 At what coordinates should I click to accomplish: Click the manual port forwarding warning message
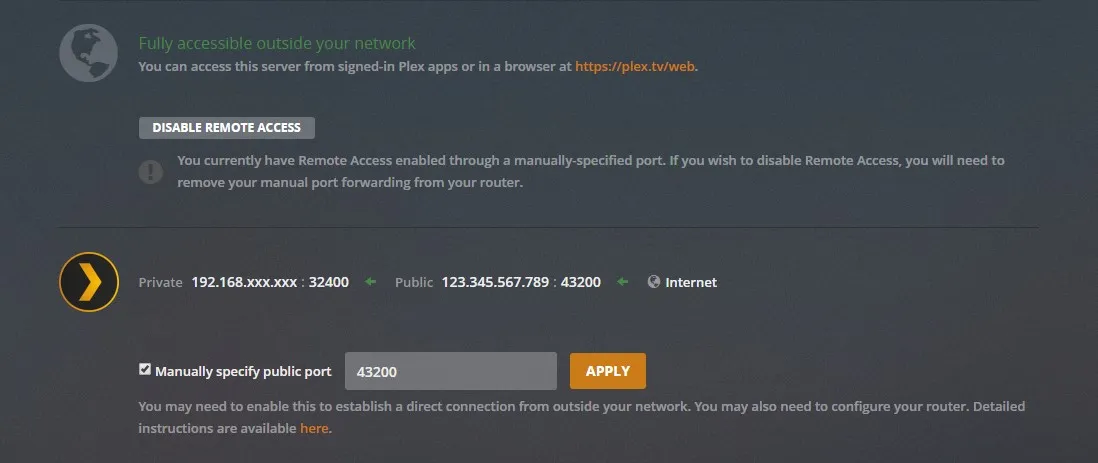coord(590,171)
